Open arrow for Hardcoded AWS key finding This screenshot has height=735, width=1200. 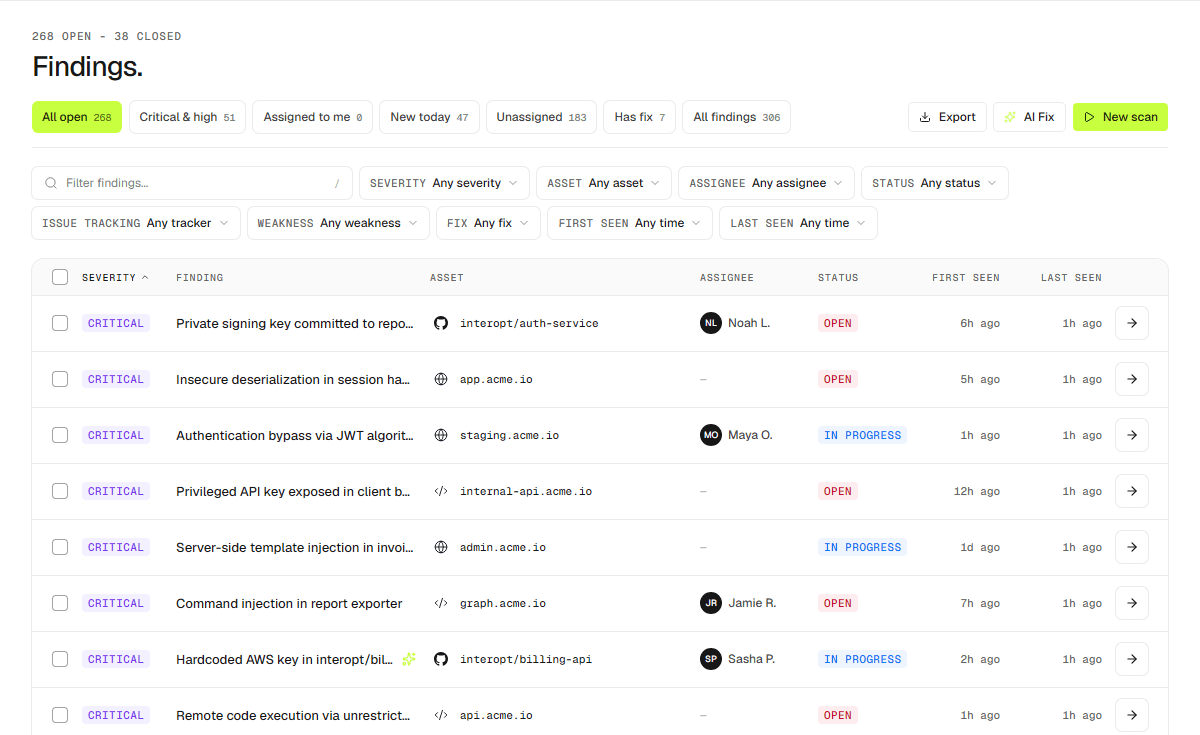[x=1131, y=659]
